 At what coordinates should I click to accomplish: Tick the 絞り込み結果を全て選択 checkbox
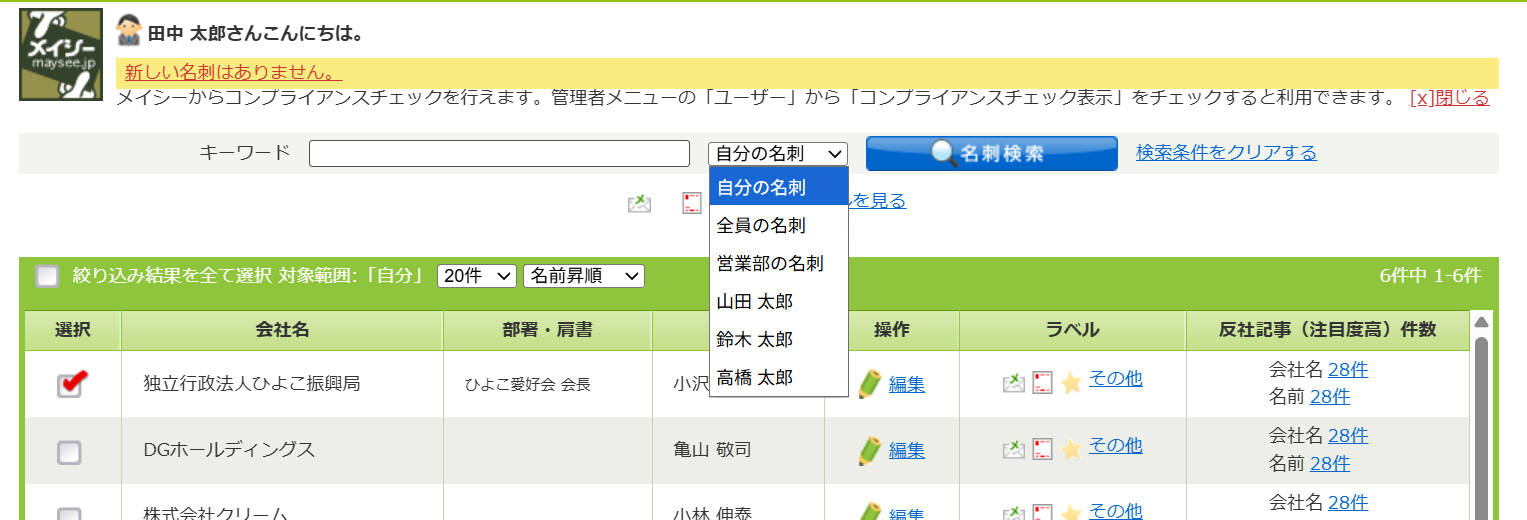pyautogui.click(x=47, y=276)
